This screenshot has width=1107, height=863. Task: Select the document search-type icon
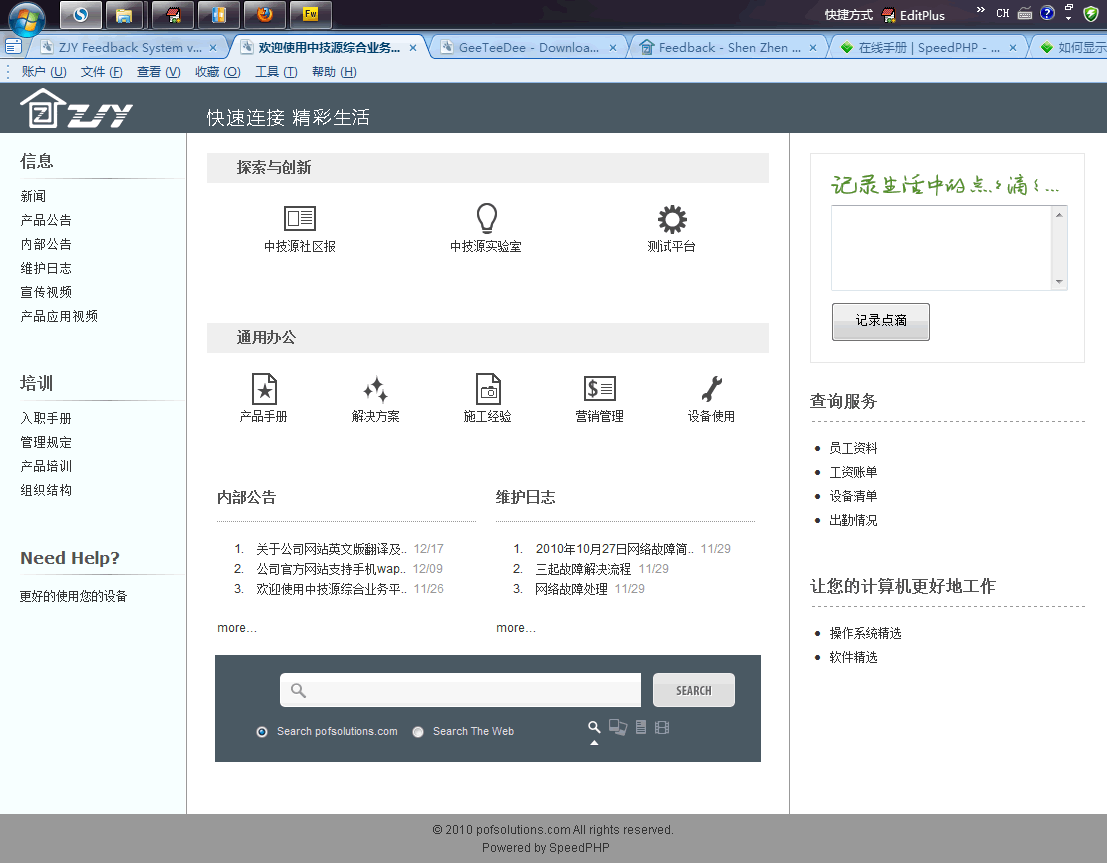[x=640, y=727]
